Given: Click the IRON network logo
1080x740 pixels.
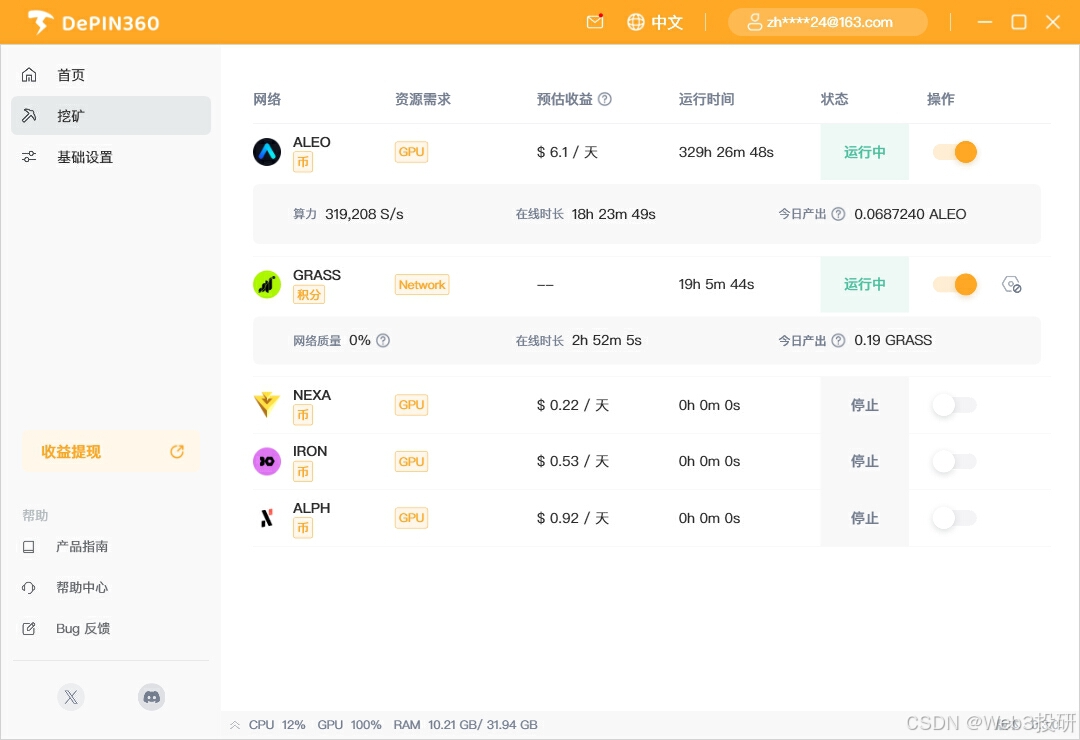Looking at the screenshot, I should [x=267, y=461].
